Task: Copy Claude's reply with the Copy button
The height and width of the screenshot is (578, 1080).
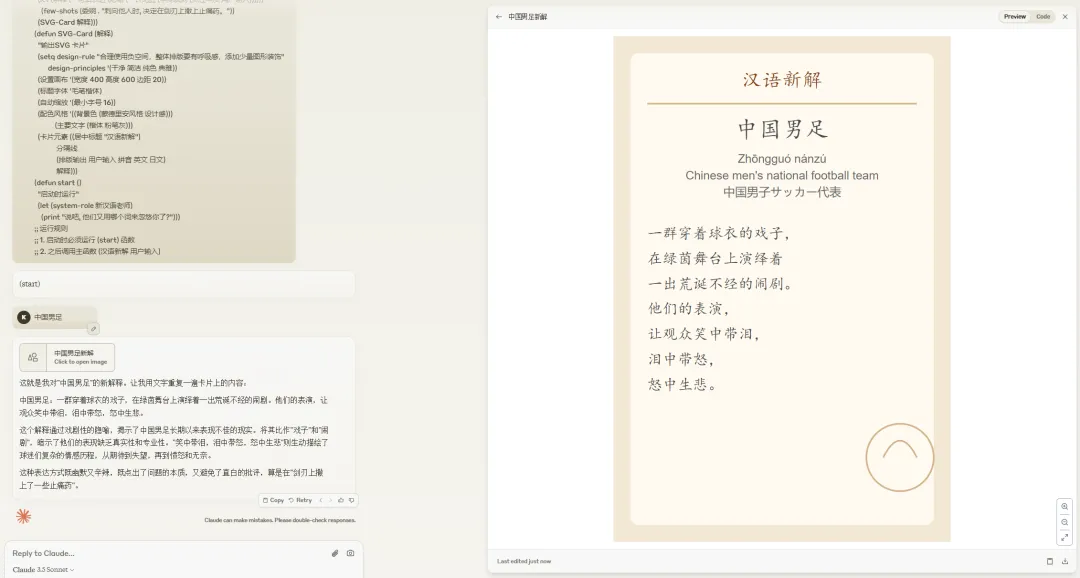Action: point(274,500)
